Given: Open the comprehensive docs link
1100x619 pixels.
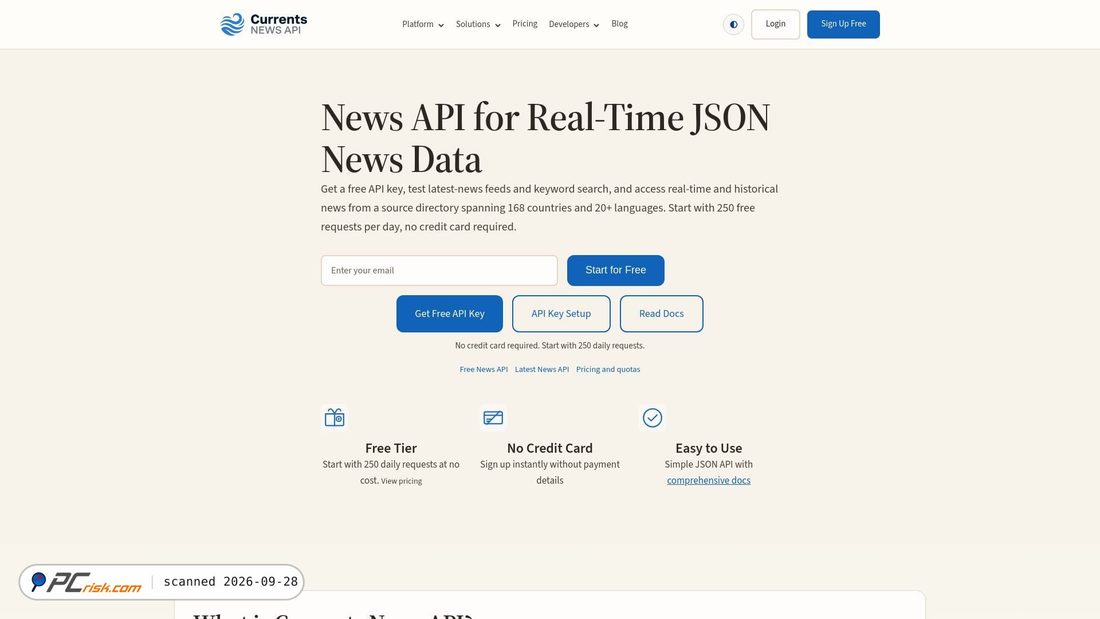Looking at the screenshot, I should tap(709, 481).
